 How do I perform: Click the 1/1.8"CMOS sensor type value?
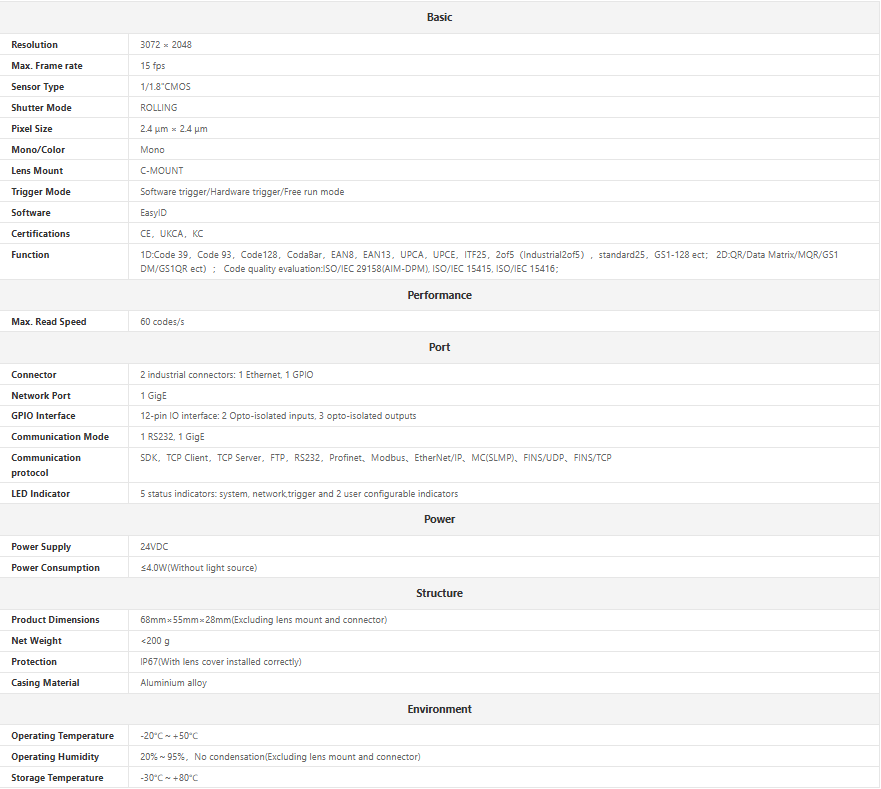(x=165, y=87)
